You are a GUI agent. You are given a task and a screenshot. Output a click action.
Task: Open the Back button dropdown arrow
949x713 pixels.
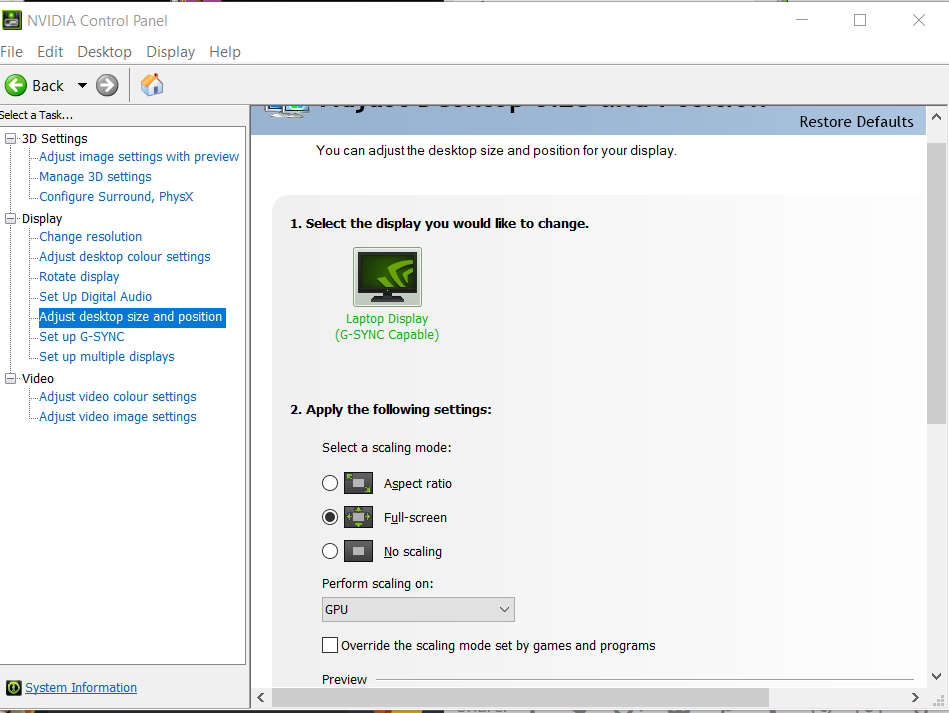tap(82, 85)
